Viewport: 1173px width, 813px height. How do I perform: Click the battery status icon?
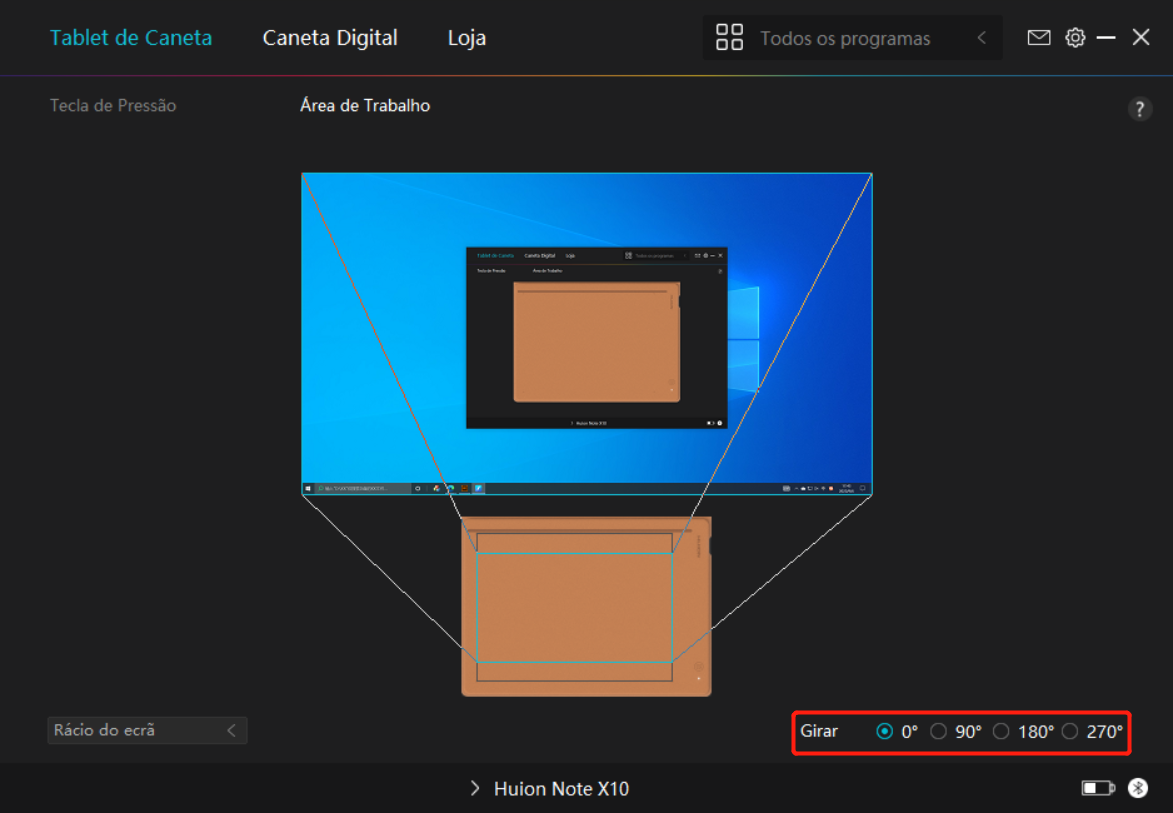click(x=1097, y=789)
